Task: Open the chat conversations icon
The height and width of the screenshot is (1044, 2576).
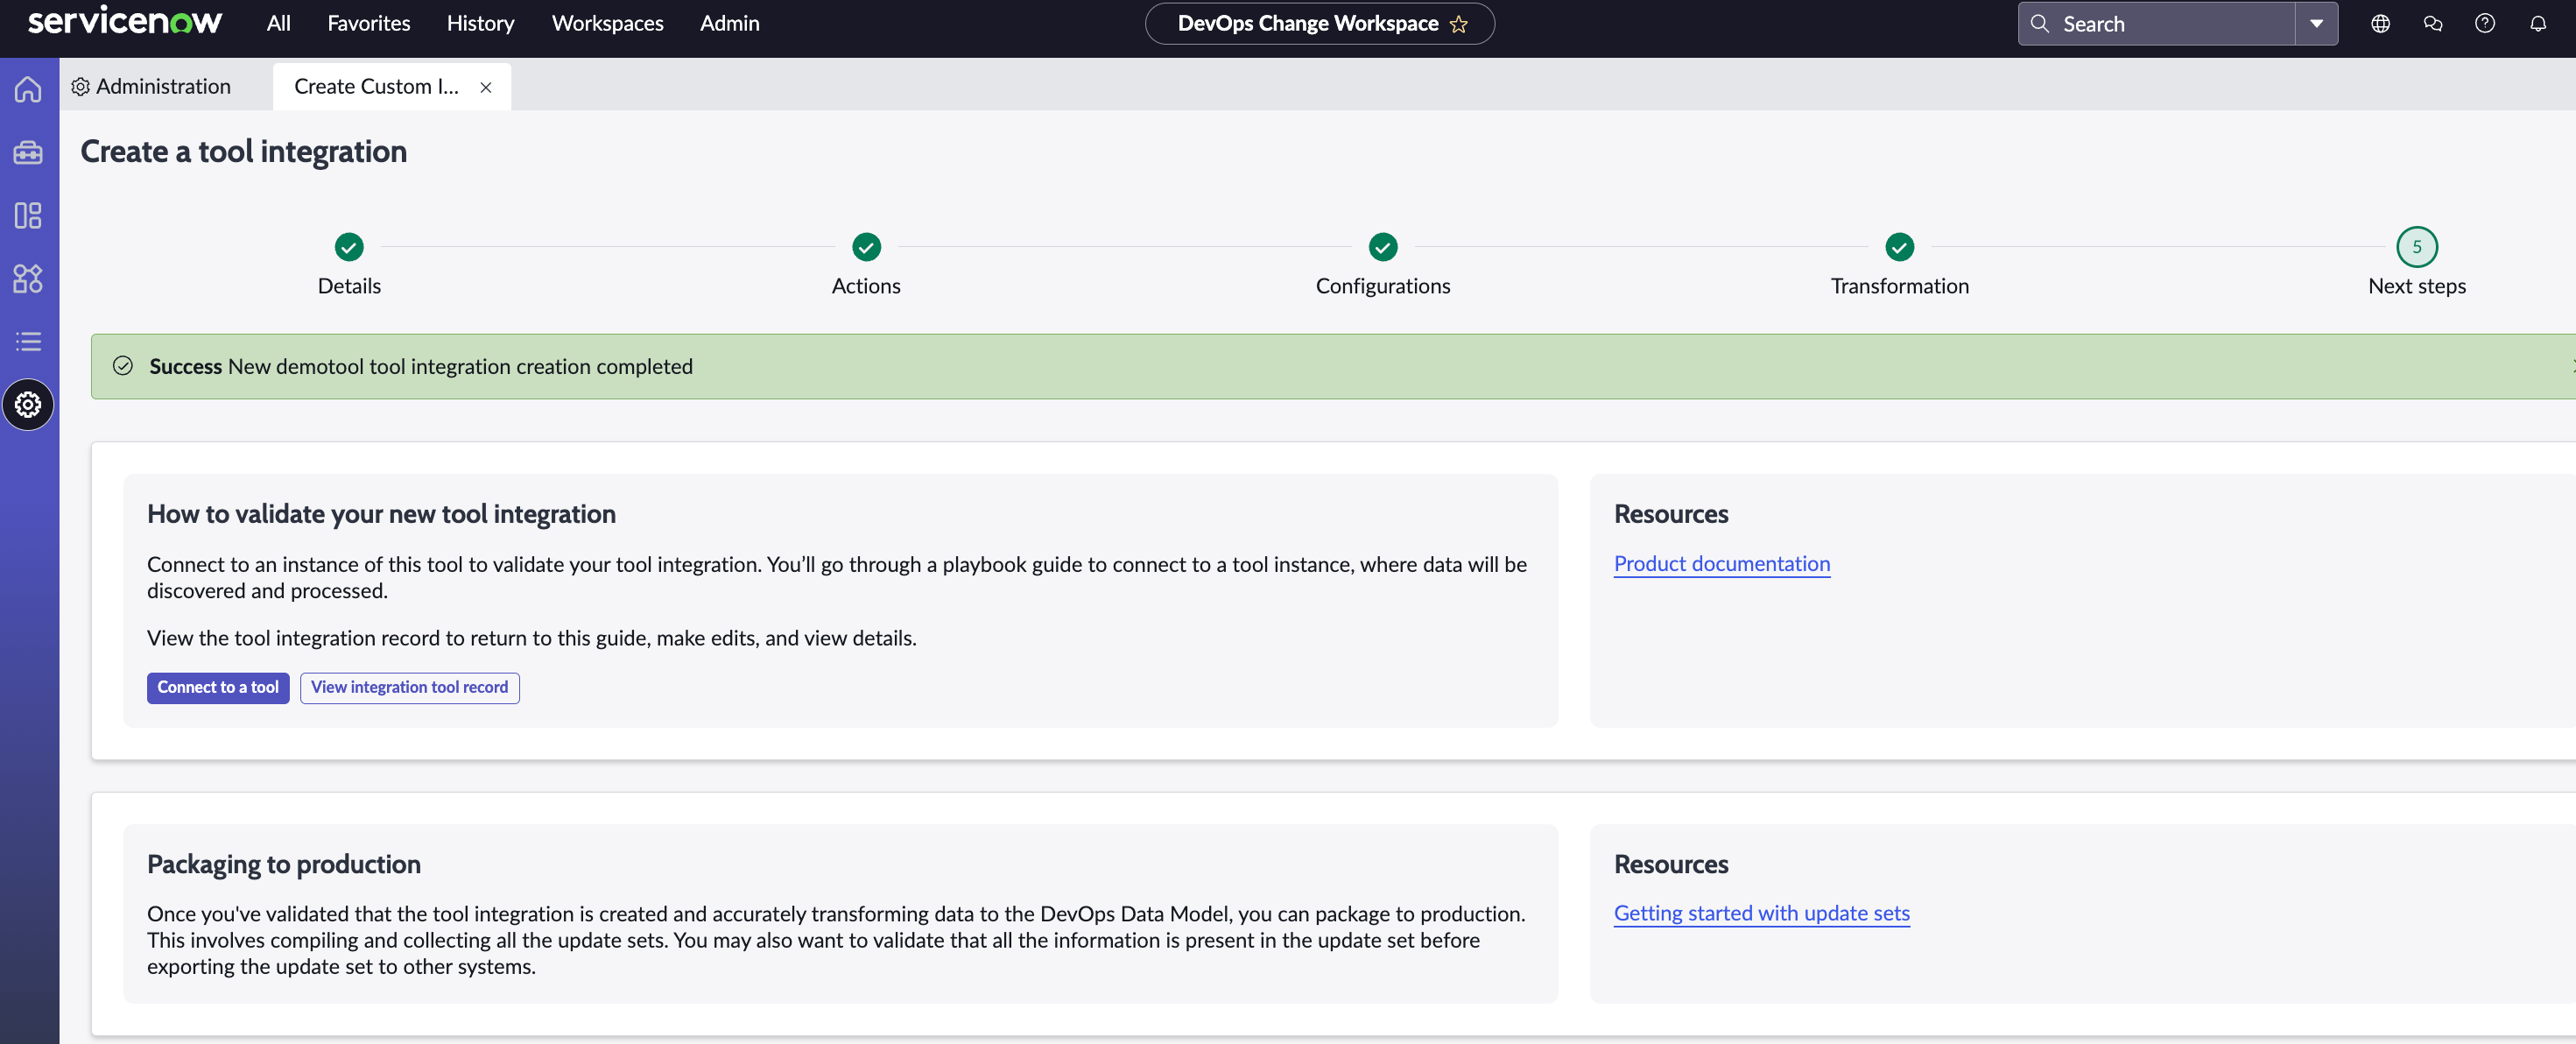Action: tap(2433, 24)
